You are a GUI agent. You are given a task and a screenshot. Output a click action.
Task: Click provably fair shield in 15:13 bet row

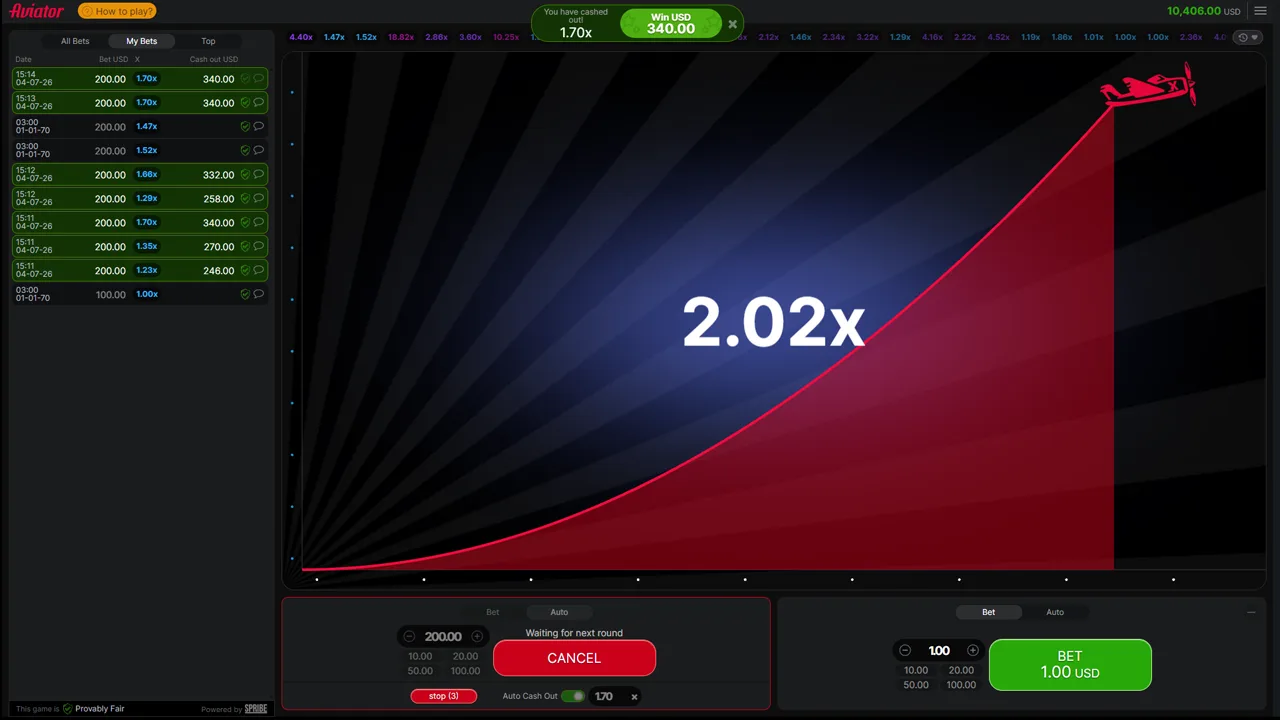tap(245, 102)
